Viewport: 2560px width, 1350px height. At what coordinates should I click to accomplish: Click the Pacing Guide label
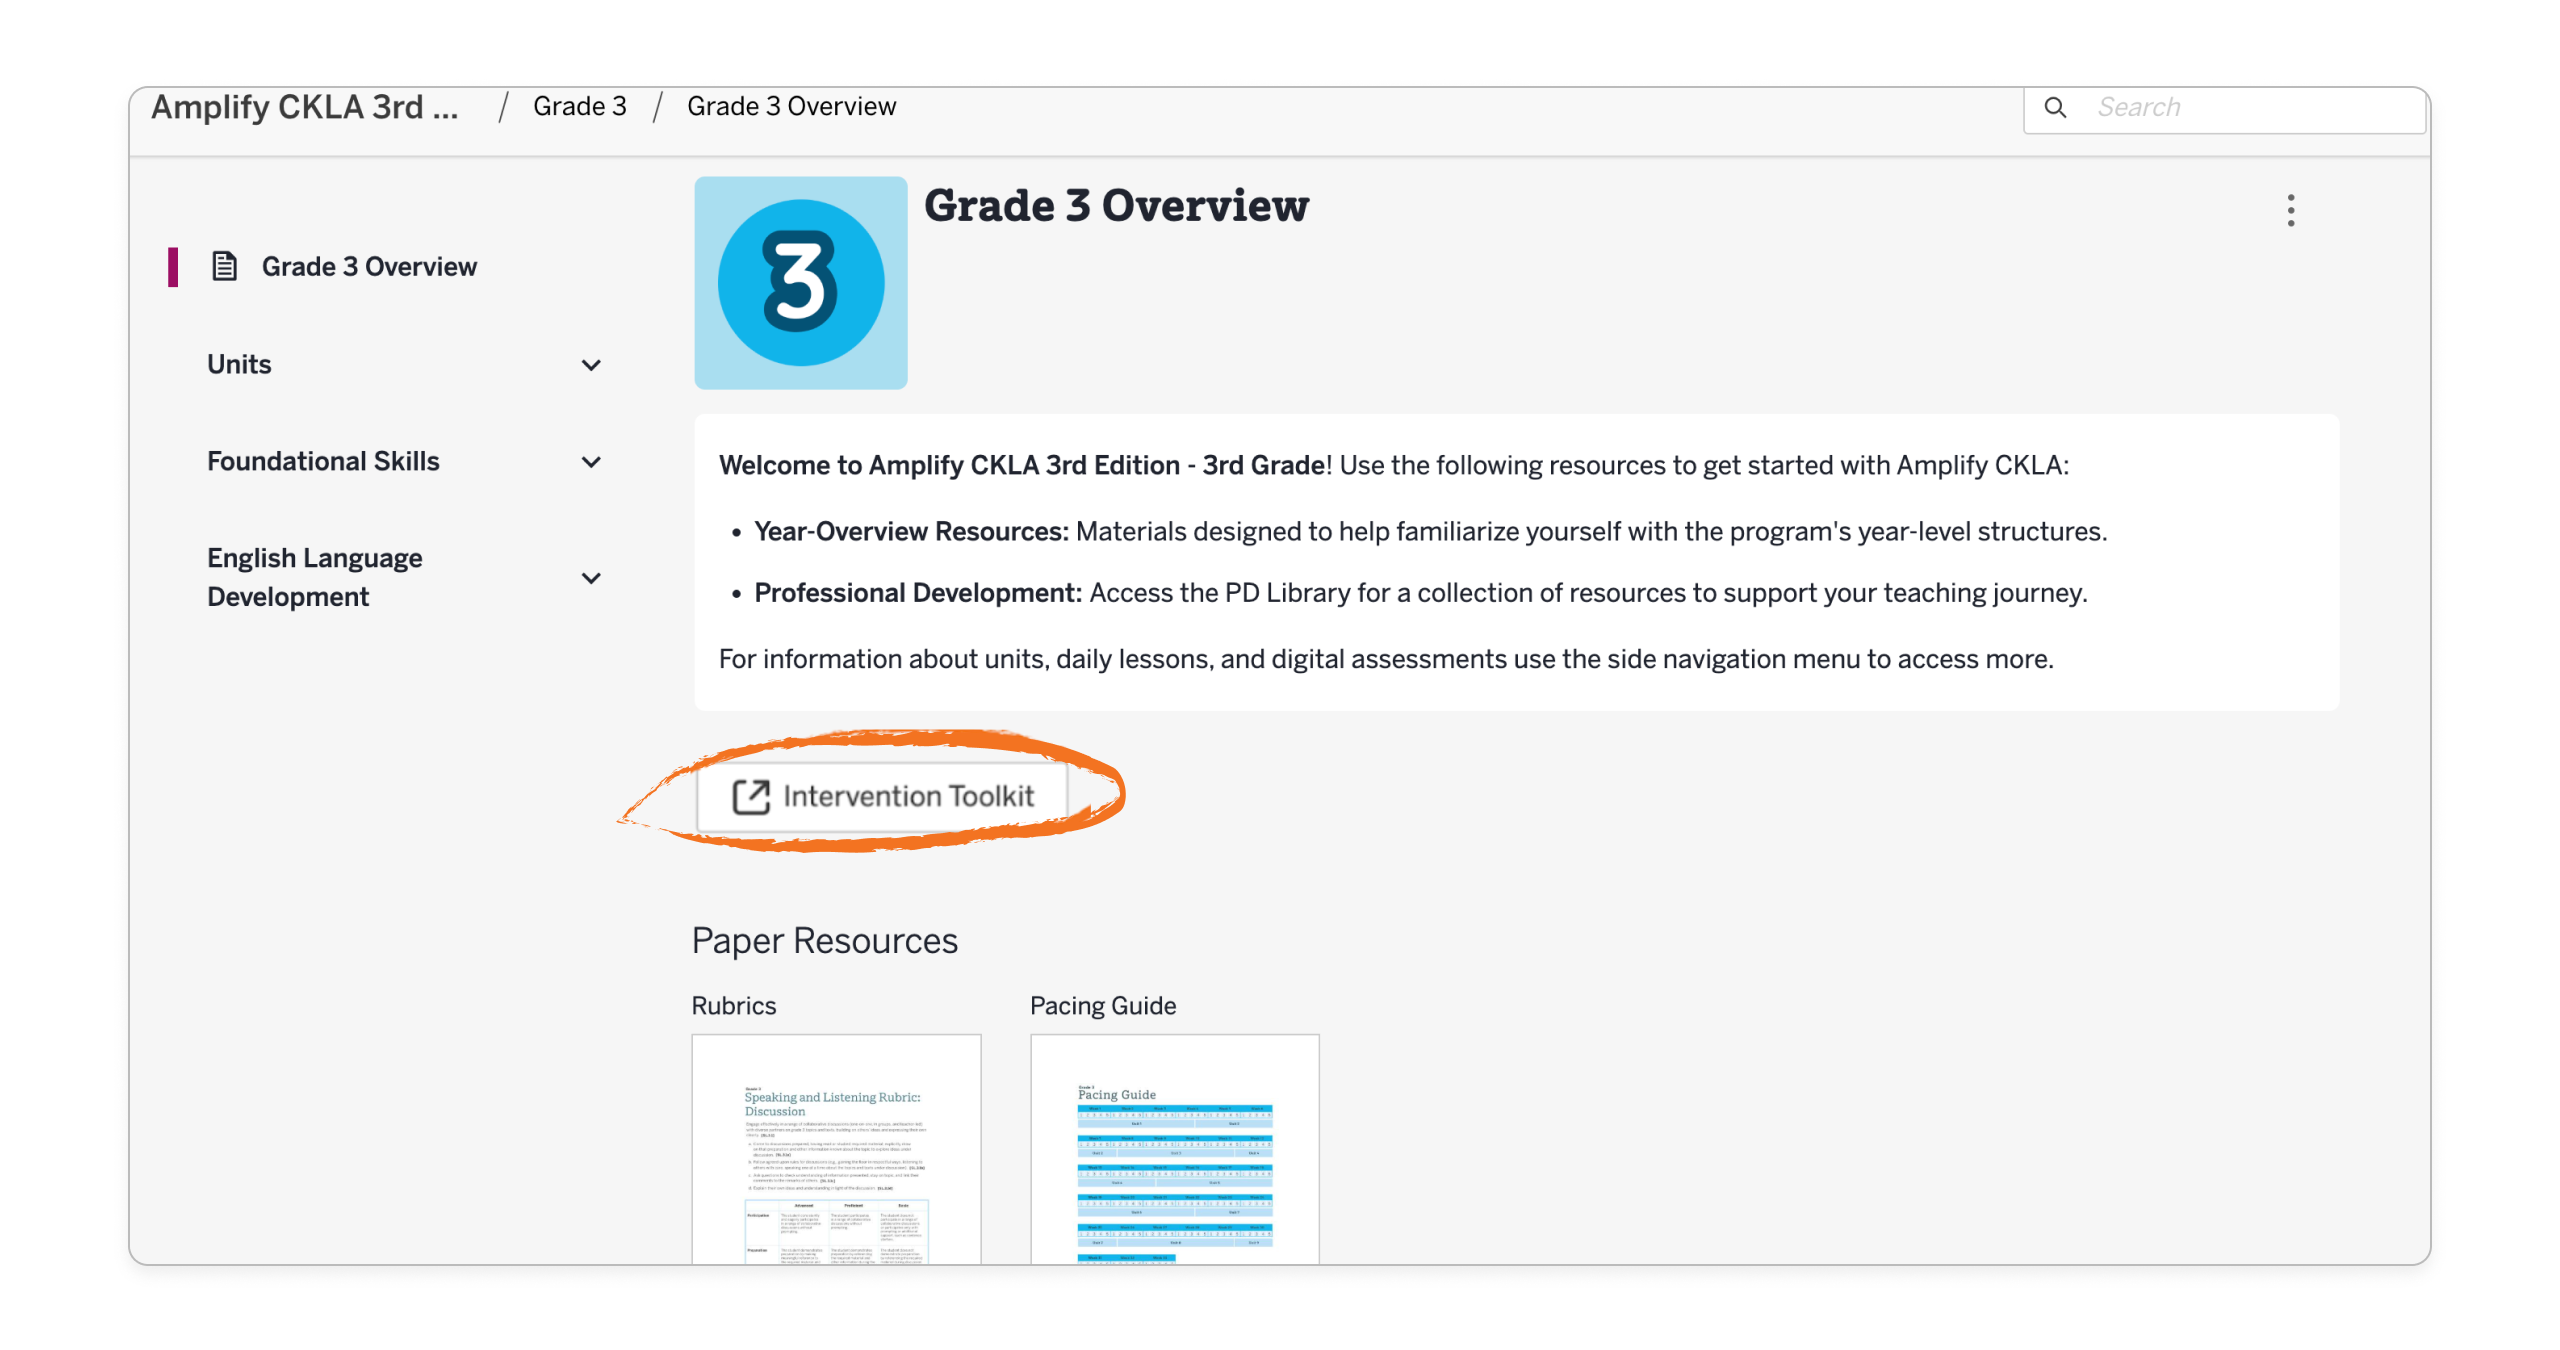[1102, 1005]
